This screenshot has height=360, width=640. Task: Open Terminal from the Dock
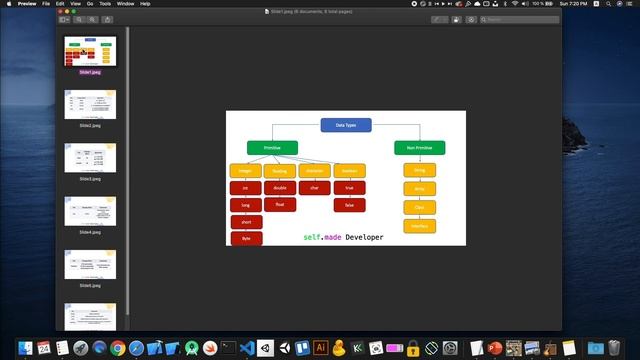point(229,348)
